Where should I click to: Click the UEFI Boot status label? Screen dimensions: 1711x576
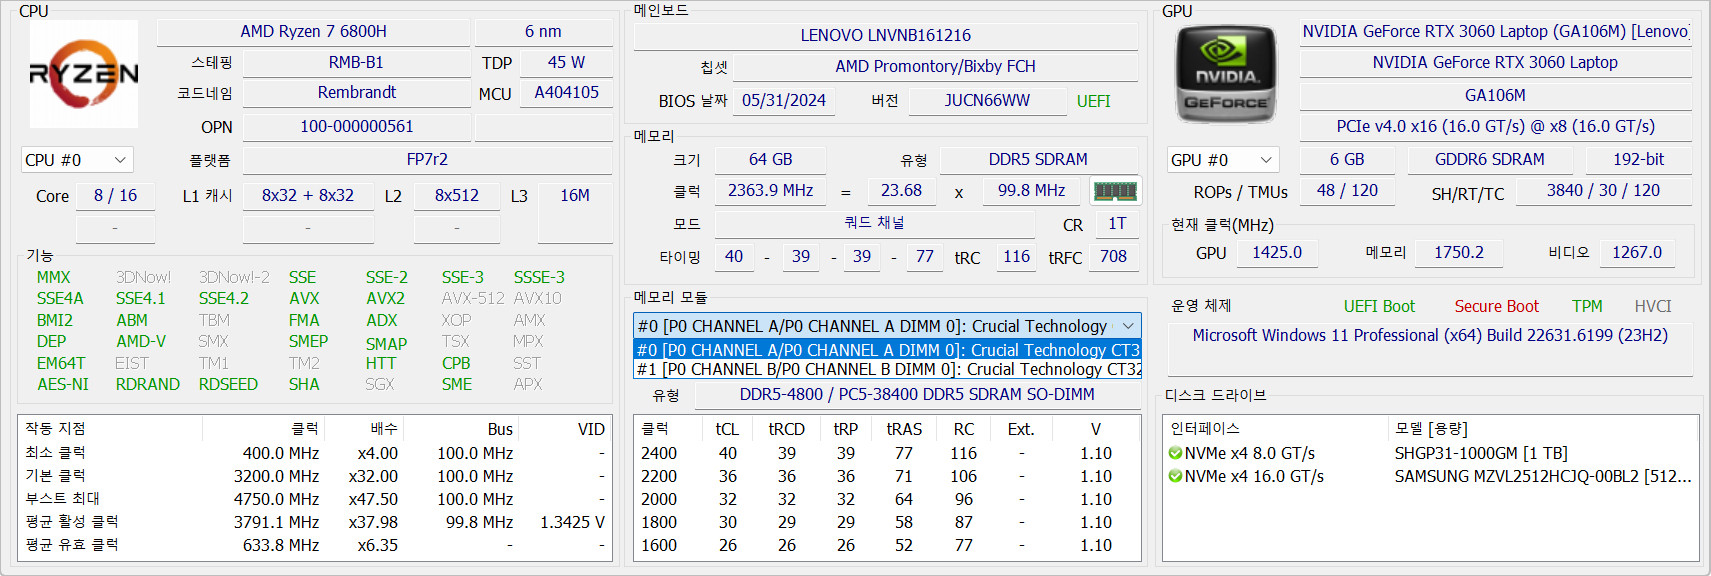point(1379,307)
